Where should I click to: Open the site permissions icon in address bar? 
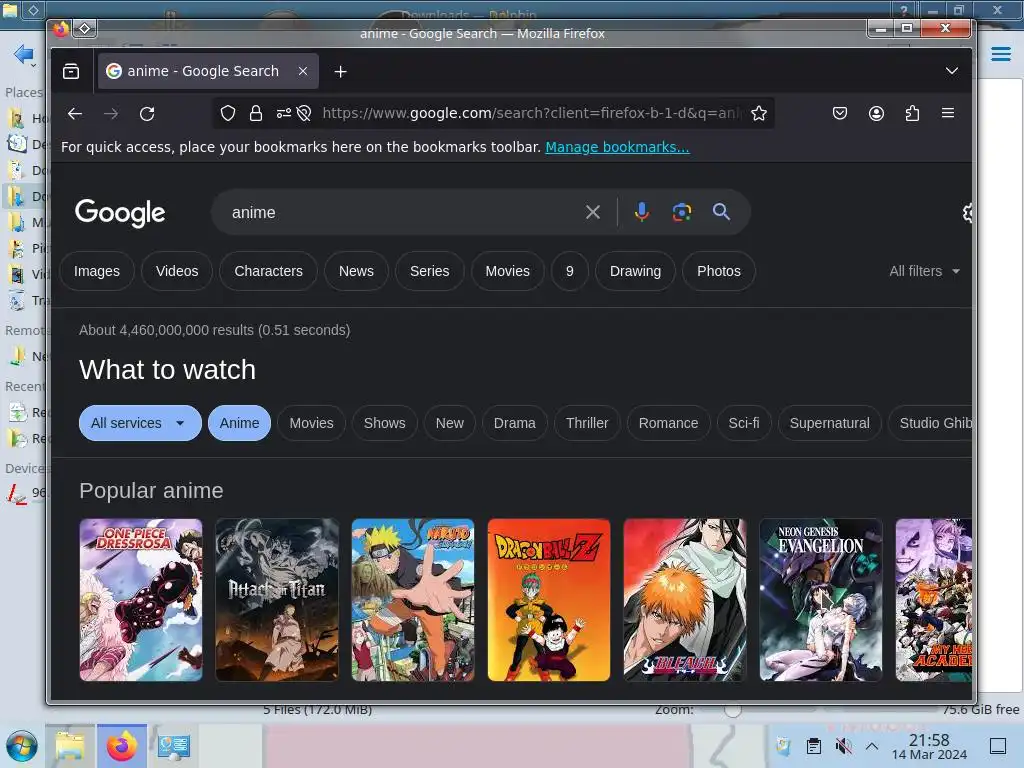[x=283, y=113]
